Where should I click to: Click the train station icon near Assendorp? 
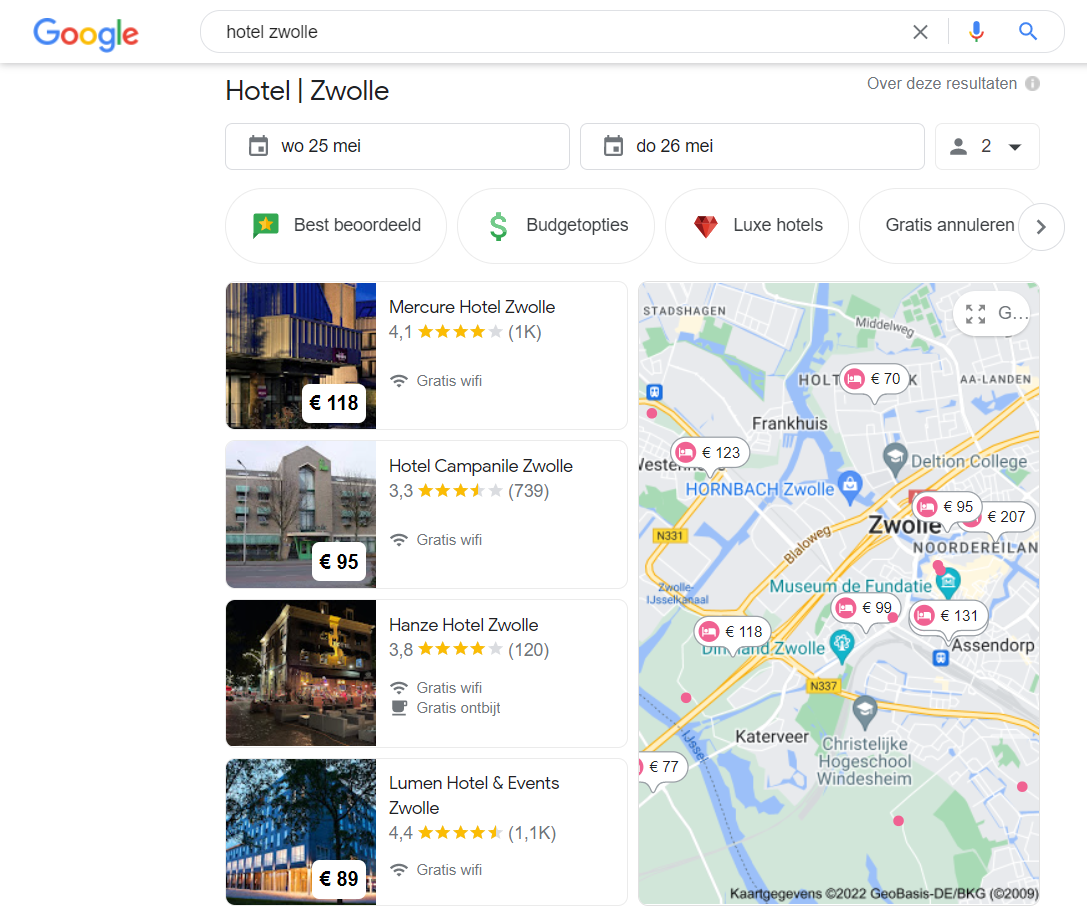(x=940, y=658)
